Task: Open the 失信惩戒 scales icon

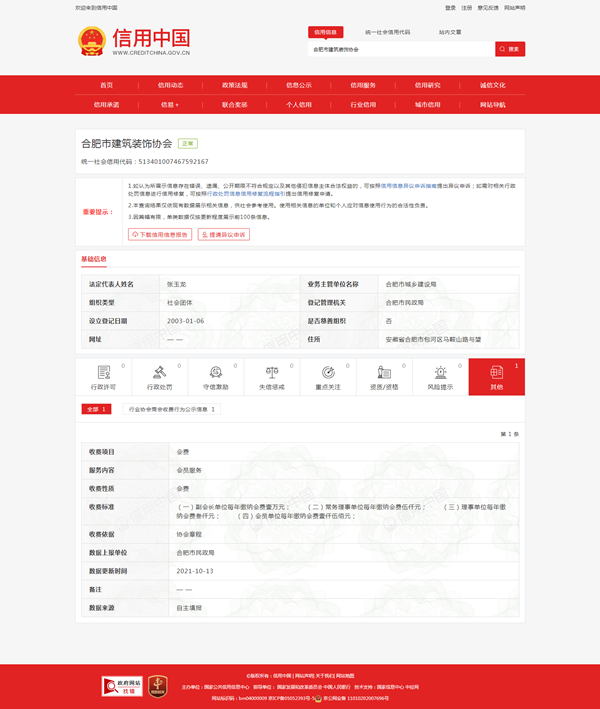Action: (272, 371)
